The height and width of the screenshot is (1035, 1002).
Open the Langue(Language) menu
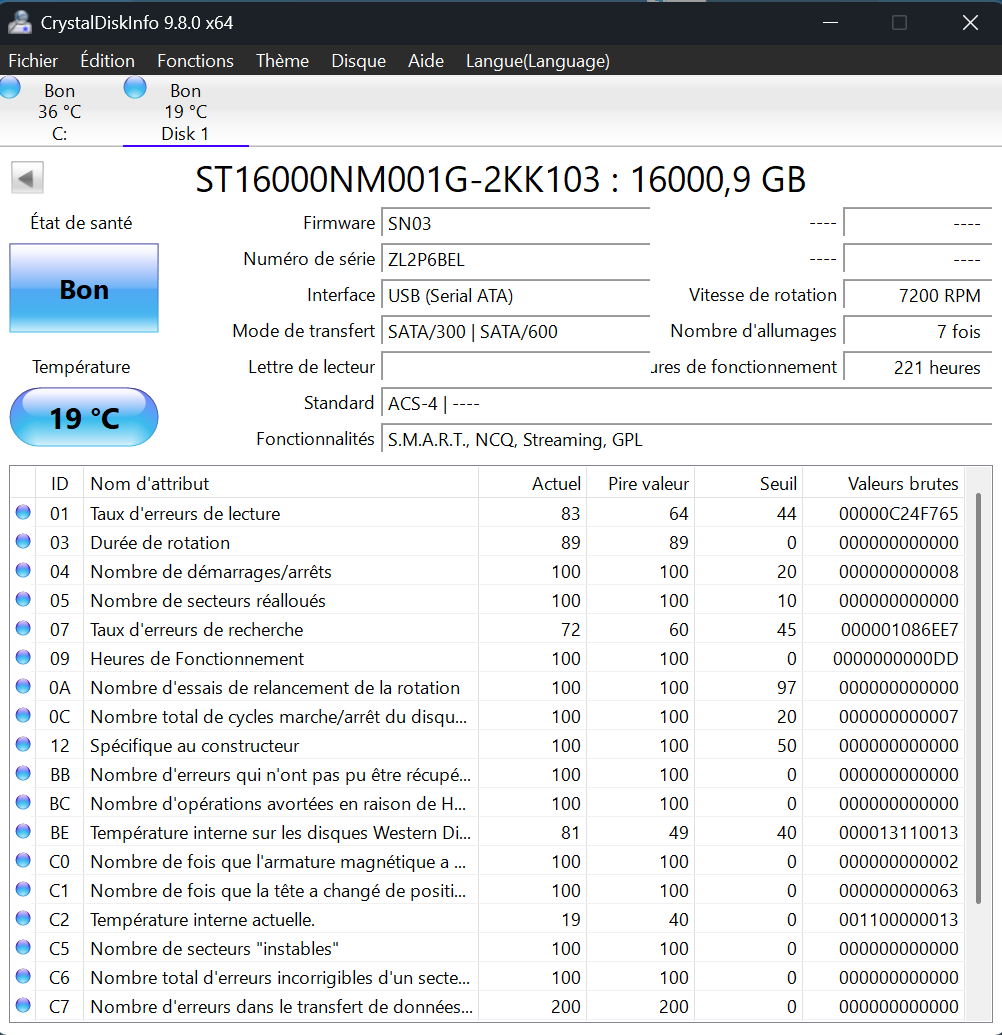point(538,61)
